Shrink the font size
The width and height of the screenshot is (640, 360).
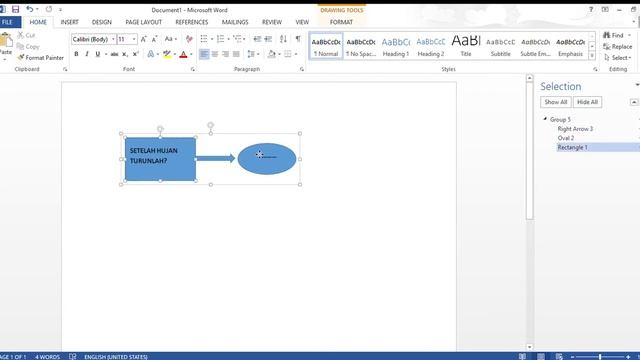click(154, 39)
